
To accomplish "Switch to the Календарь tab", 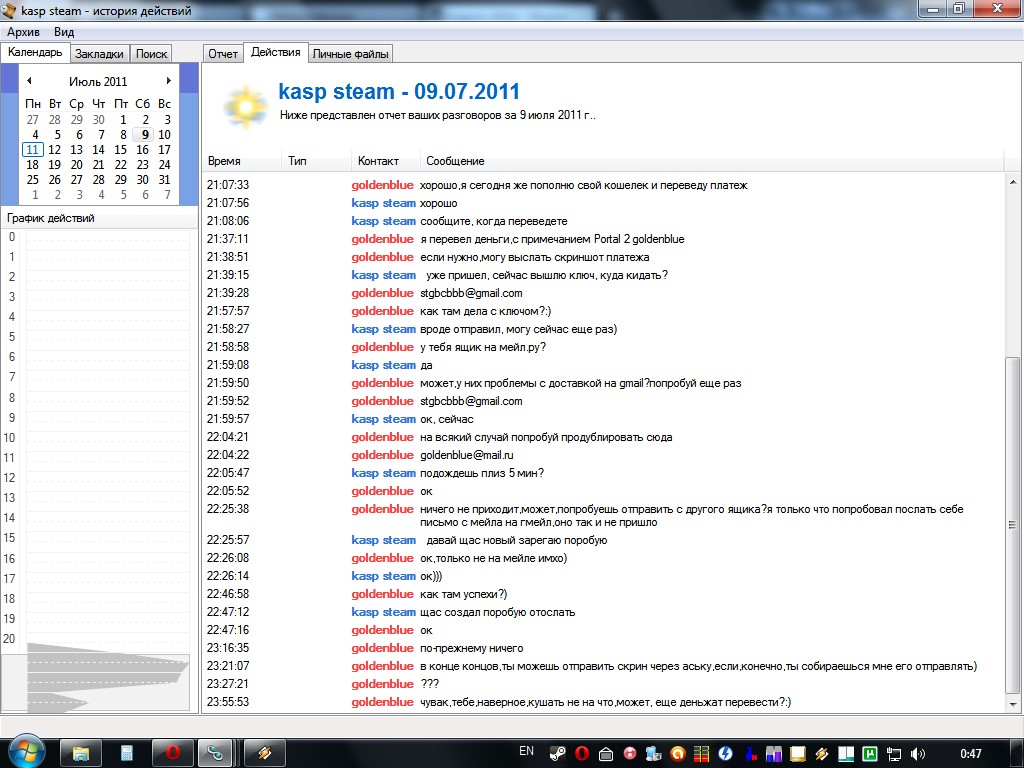I will [x=35, y=52].
